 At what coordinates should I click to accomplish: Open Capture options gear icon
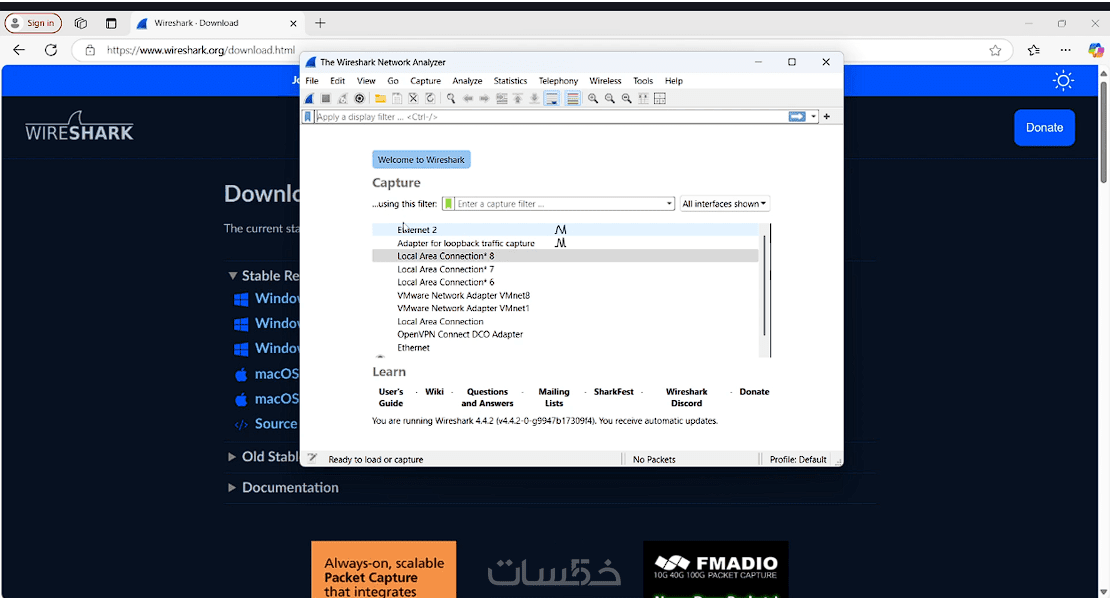tap(360, 98)
